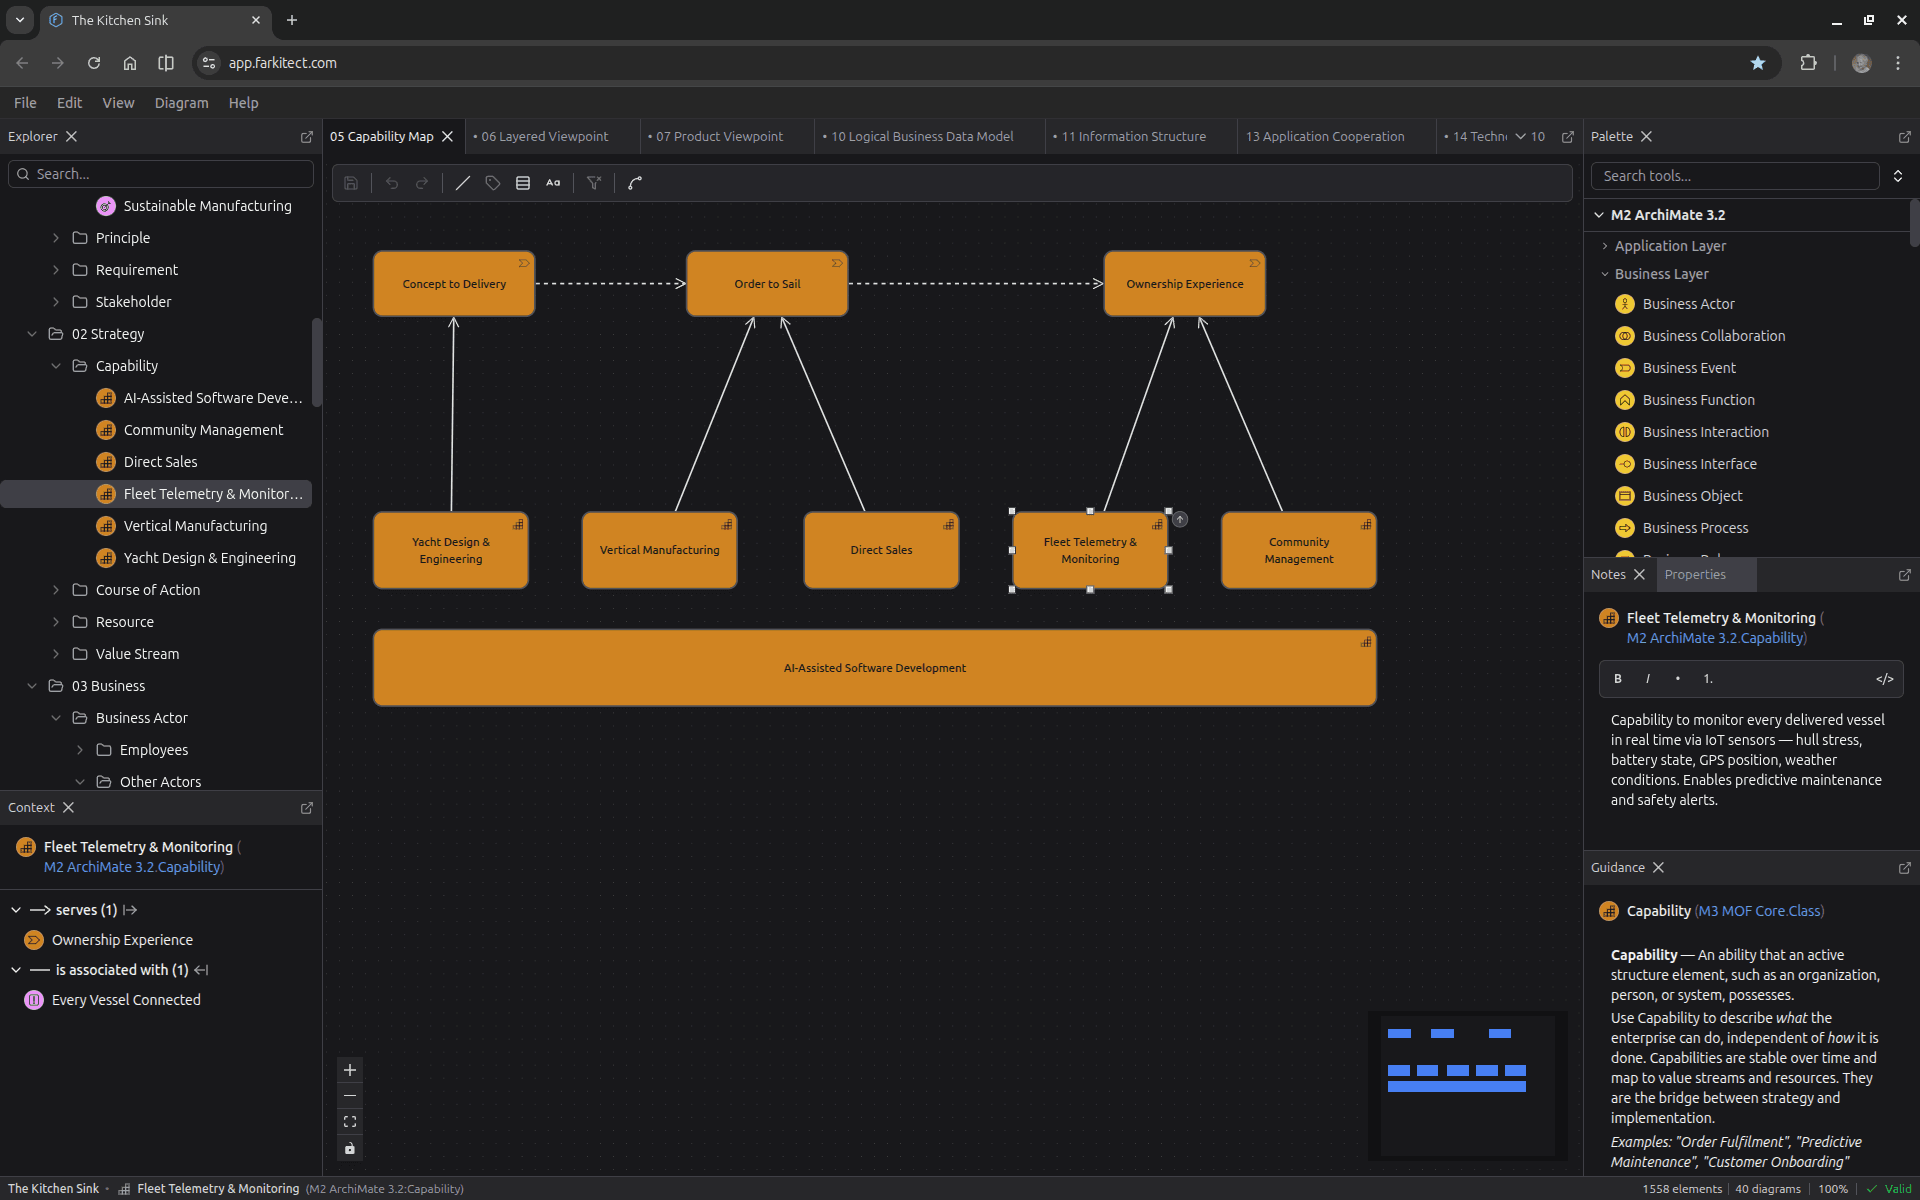Open the M3 MOF Core.Class link

(1761, 911)
